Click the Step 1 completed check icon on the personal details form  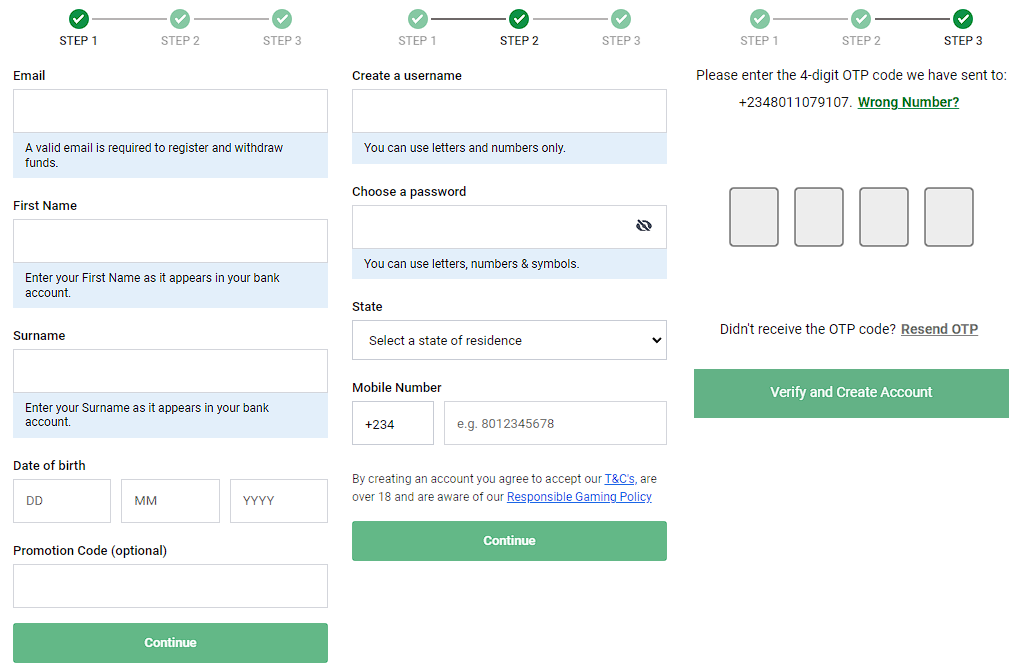coord(79,18)
